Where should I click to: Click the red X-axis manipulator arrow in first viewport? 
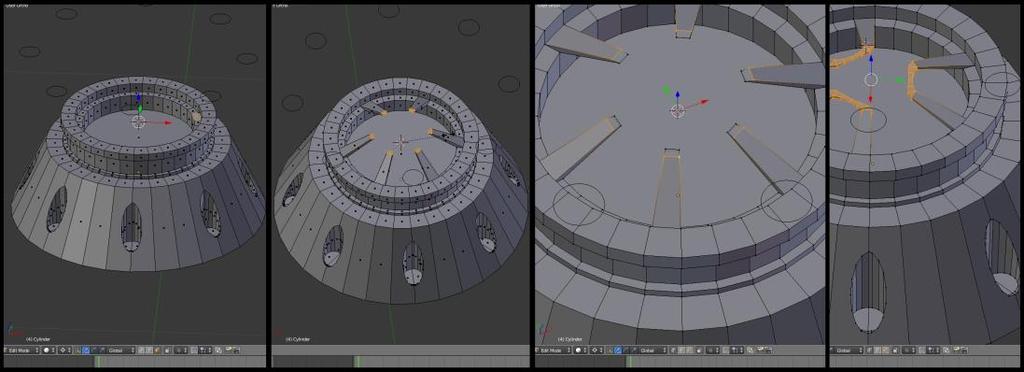(167, 122)
